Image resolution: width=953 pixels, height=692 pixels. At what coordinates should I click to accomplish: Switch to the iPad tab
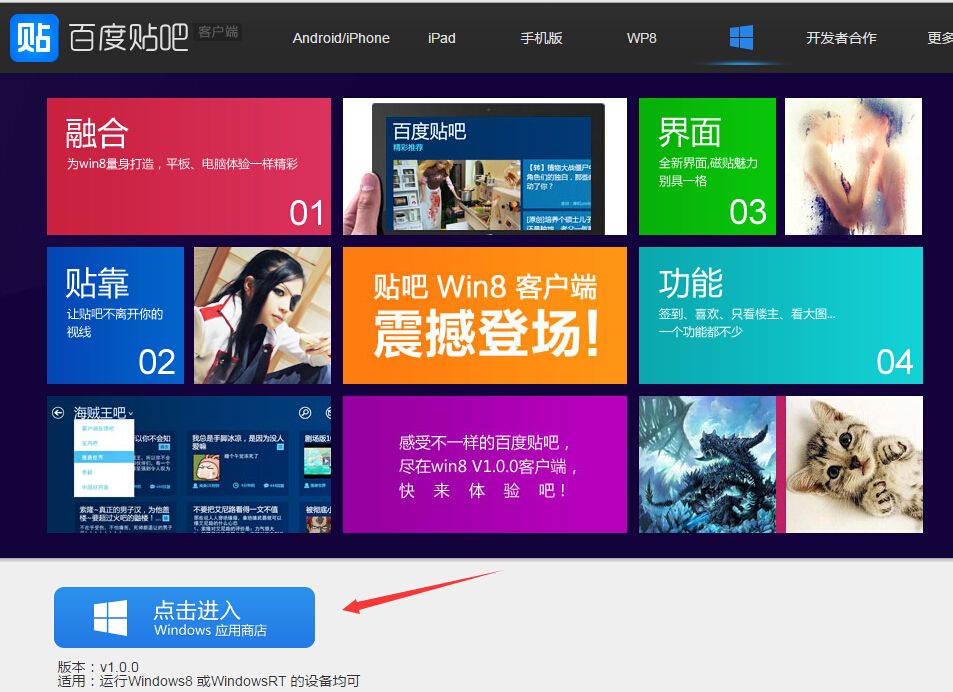pos(441,38)
